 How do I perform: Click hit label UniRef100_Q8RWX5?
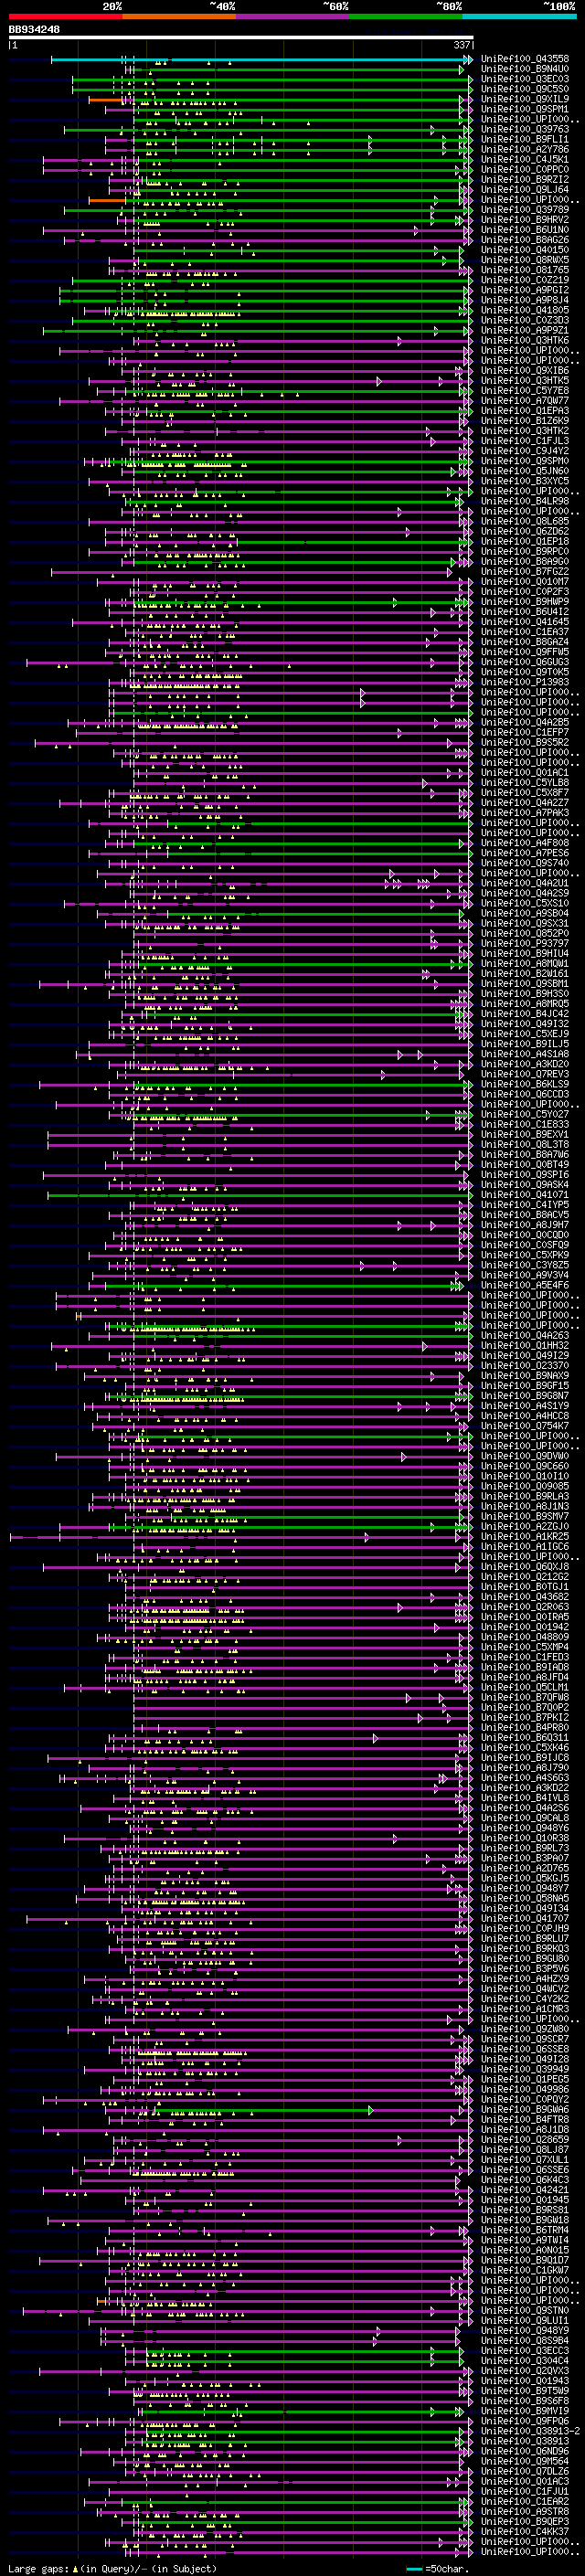pos(525,260)
